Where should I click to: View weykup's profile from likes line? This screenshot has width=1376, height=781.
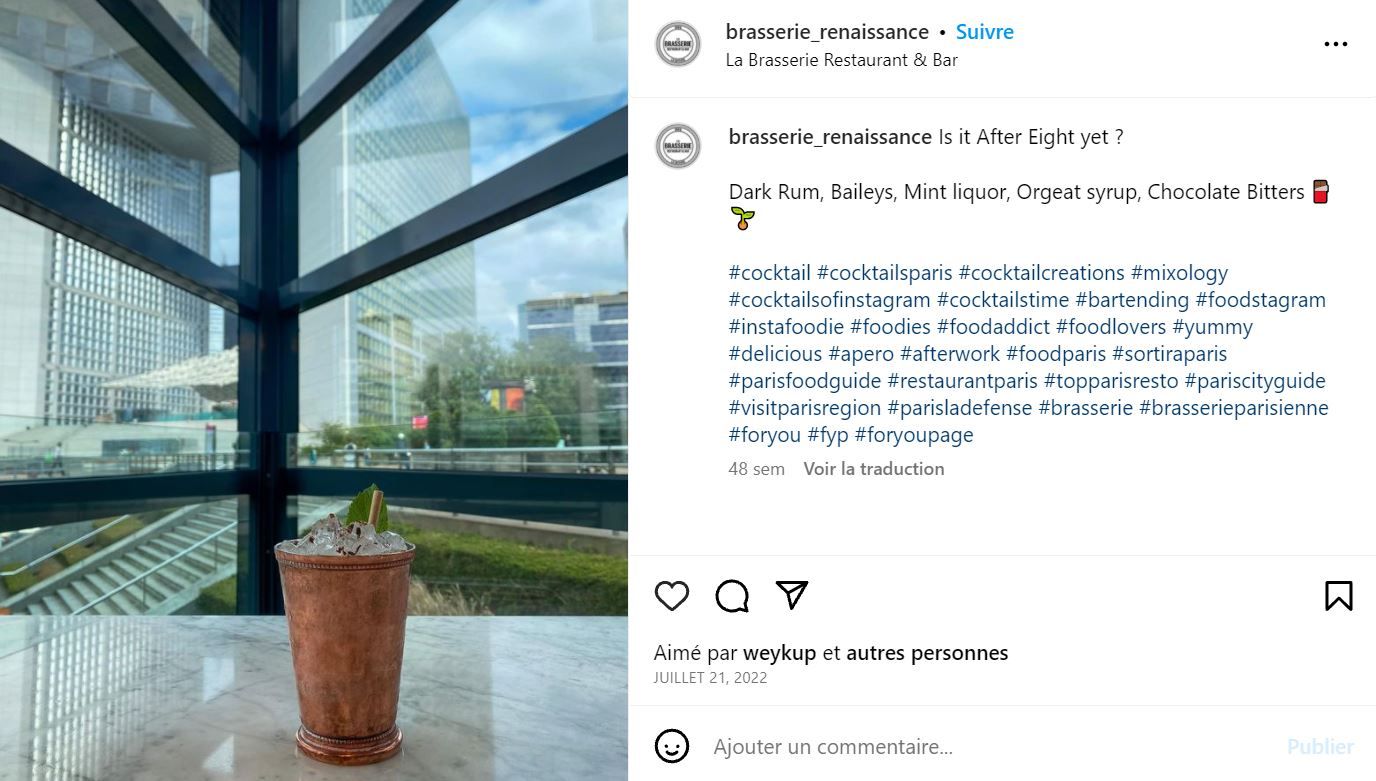(x=780, y=653)
